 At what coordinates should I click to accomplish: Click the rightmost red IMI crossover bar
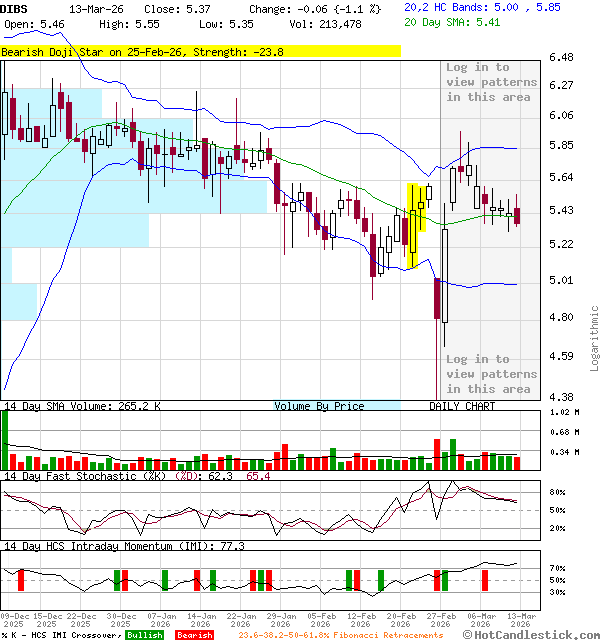click(485, 580)
